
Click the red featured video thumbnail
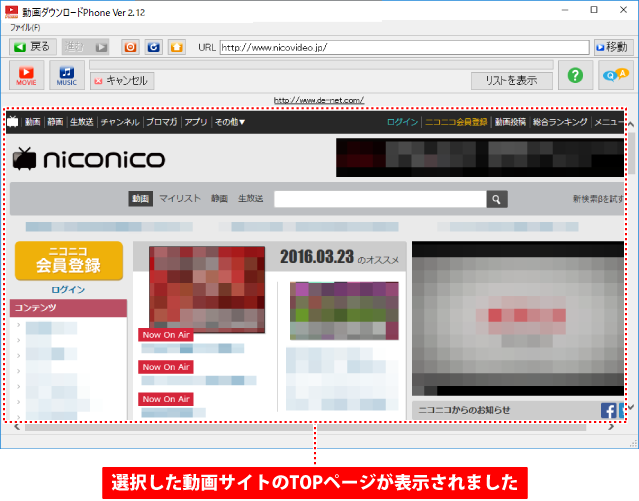(x=207, y=289)
